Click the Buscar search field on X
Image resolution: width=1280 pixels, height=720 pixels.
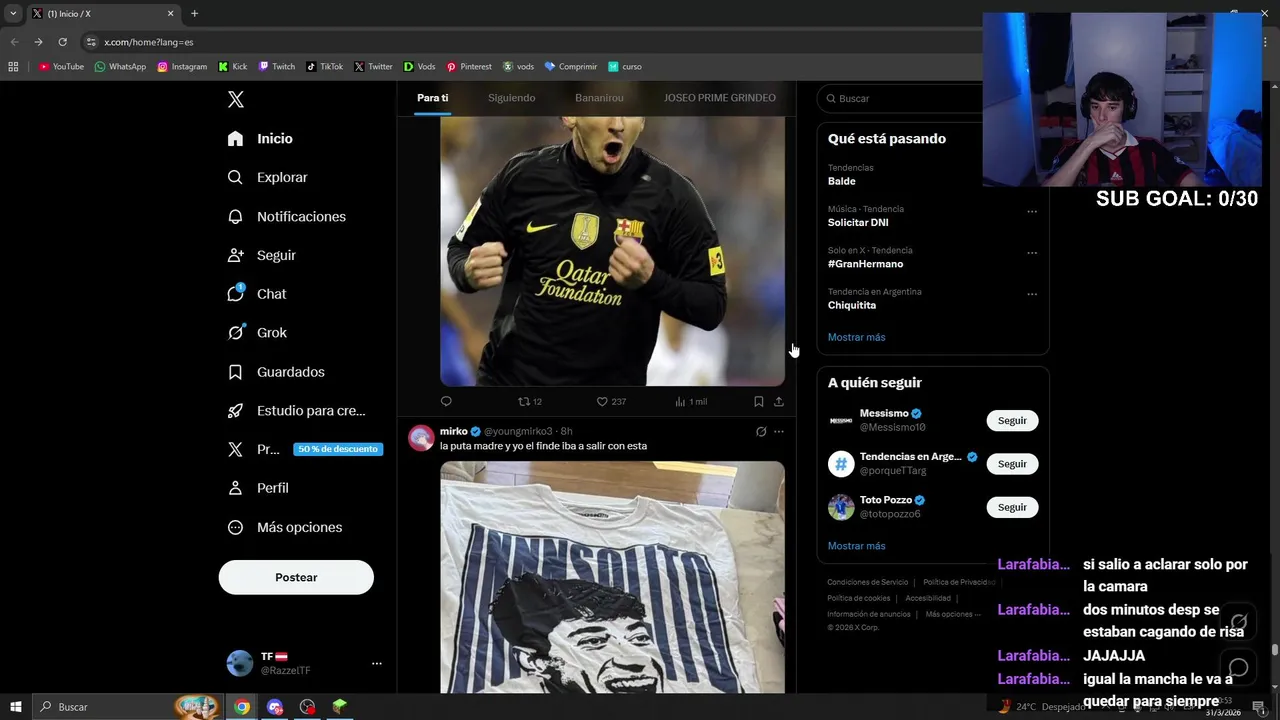pyautogui.click(x=900, y=98)
